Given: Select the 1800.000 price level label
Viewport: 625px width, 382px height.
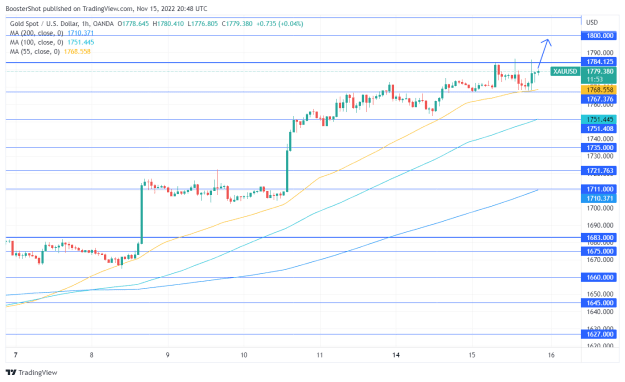Looking at the screenshot, I should 599,36.
